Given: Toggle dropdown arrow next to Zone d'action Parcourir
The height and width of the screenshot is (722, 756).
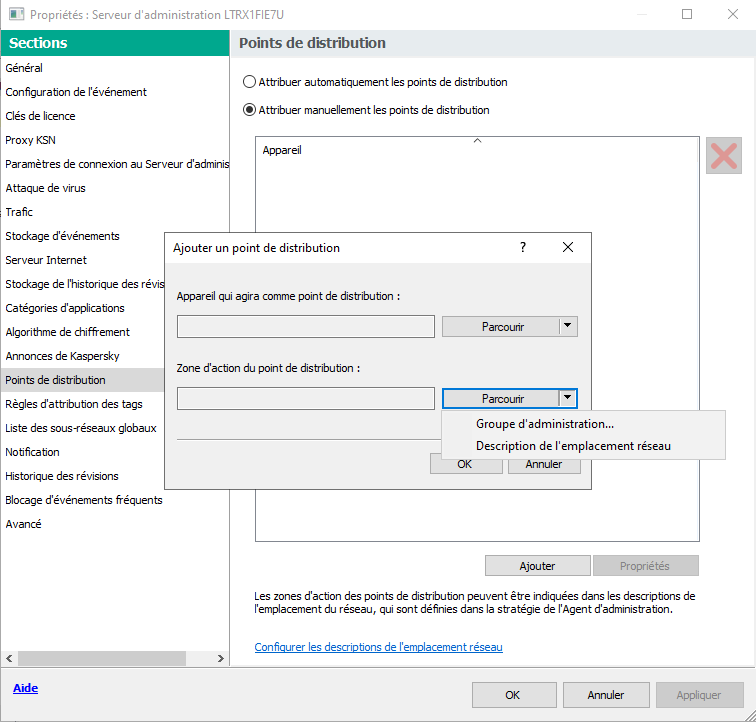Looking at the screenshot, I should click(x=568, y=398).
